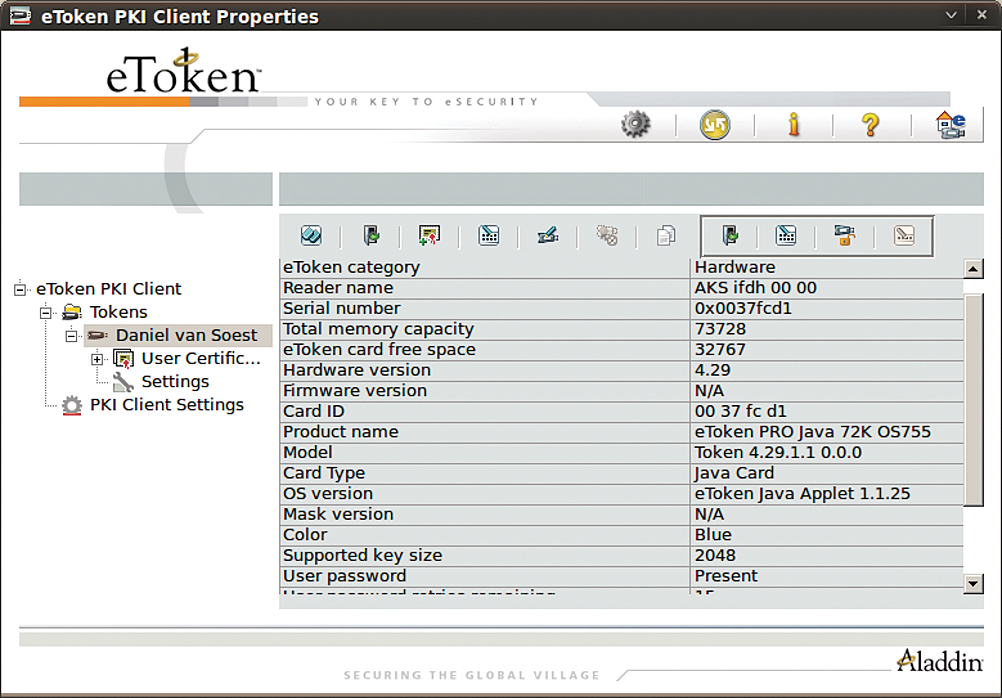This screenshot has width=1002, height=698.
Task: Click model value 'Token 4.29.1.1 0.0.0'
Action: click(778, 452)
